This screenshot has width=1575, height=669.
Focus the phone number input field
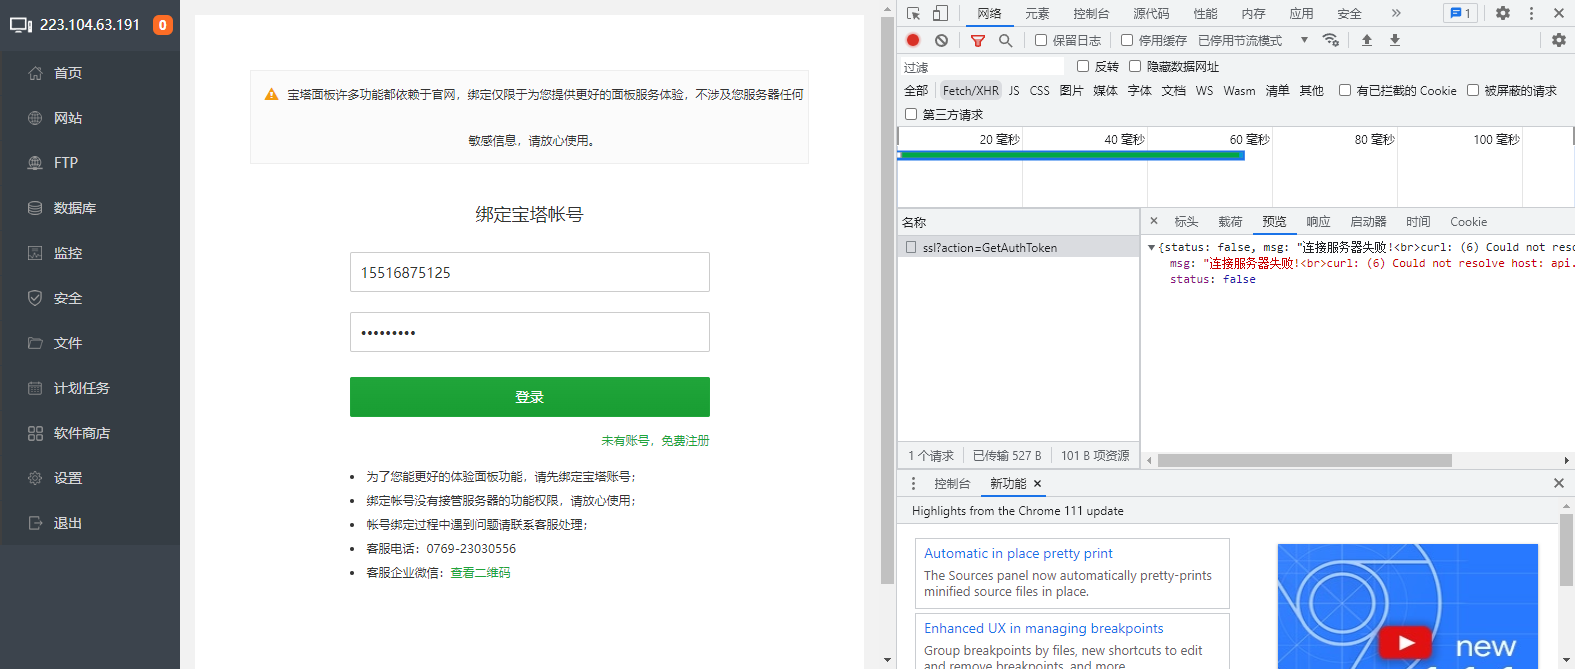[530, 272]
